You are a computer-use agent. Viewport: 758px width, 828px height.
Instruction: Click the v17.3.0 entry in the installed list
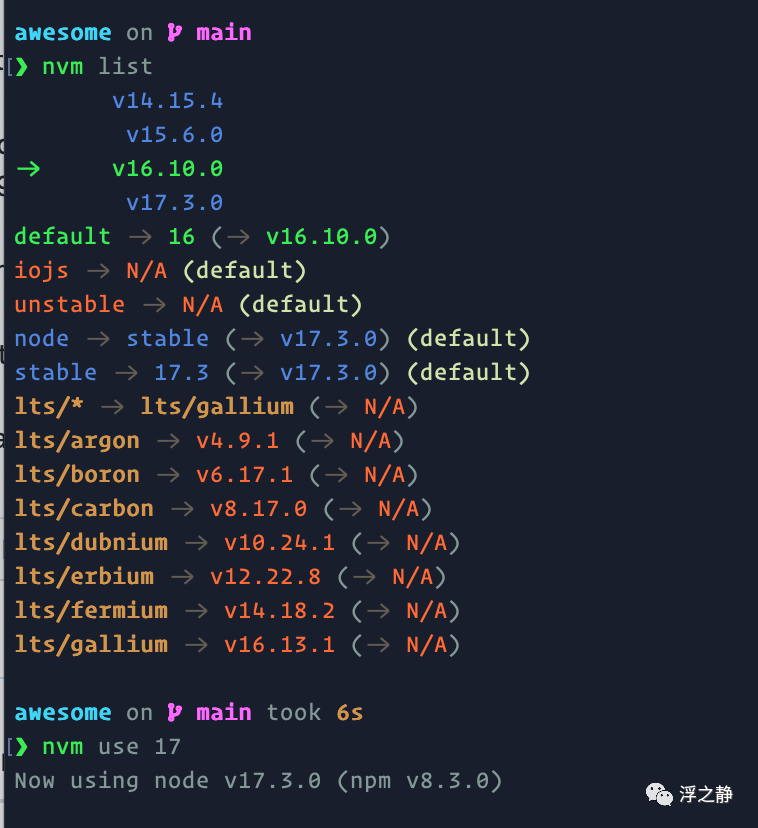coord(174,202)
